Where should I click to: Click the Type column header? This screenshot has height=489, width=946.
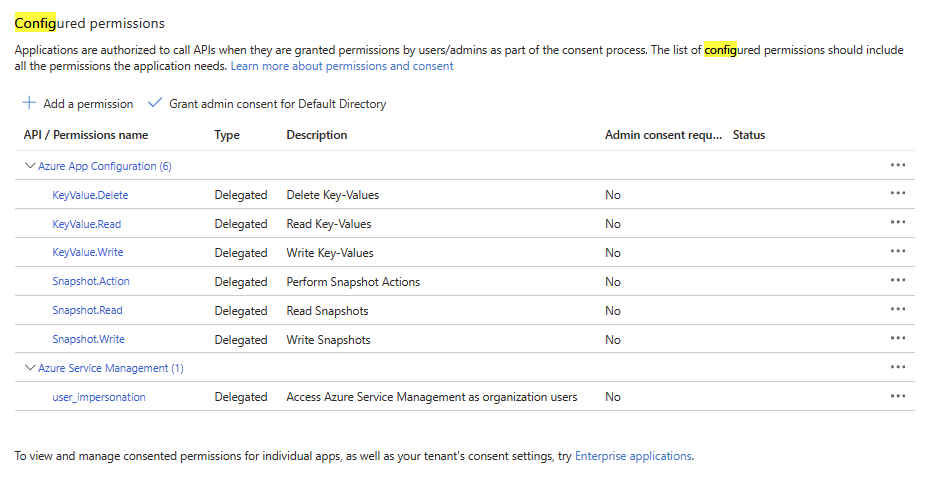(x=227, y=135)
